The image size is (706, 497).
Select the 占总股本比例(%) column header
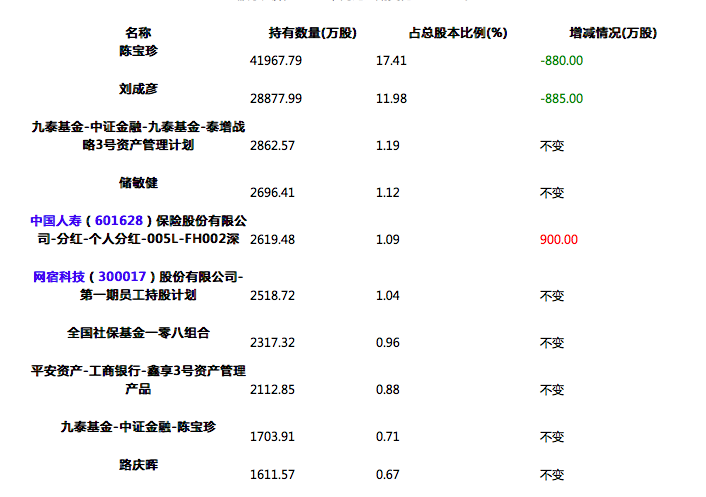(x=459, y=33)
